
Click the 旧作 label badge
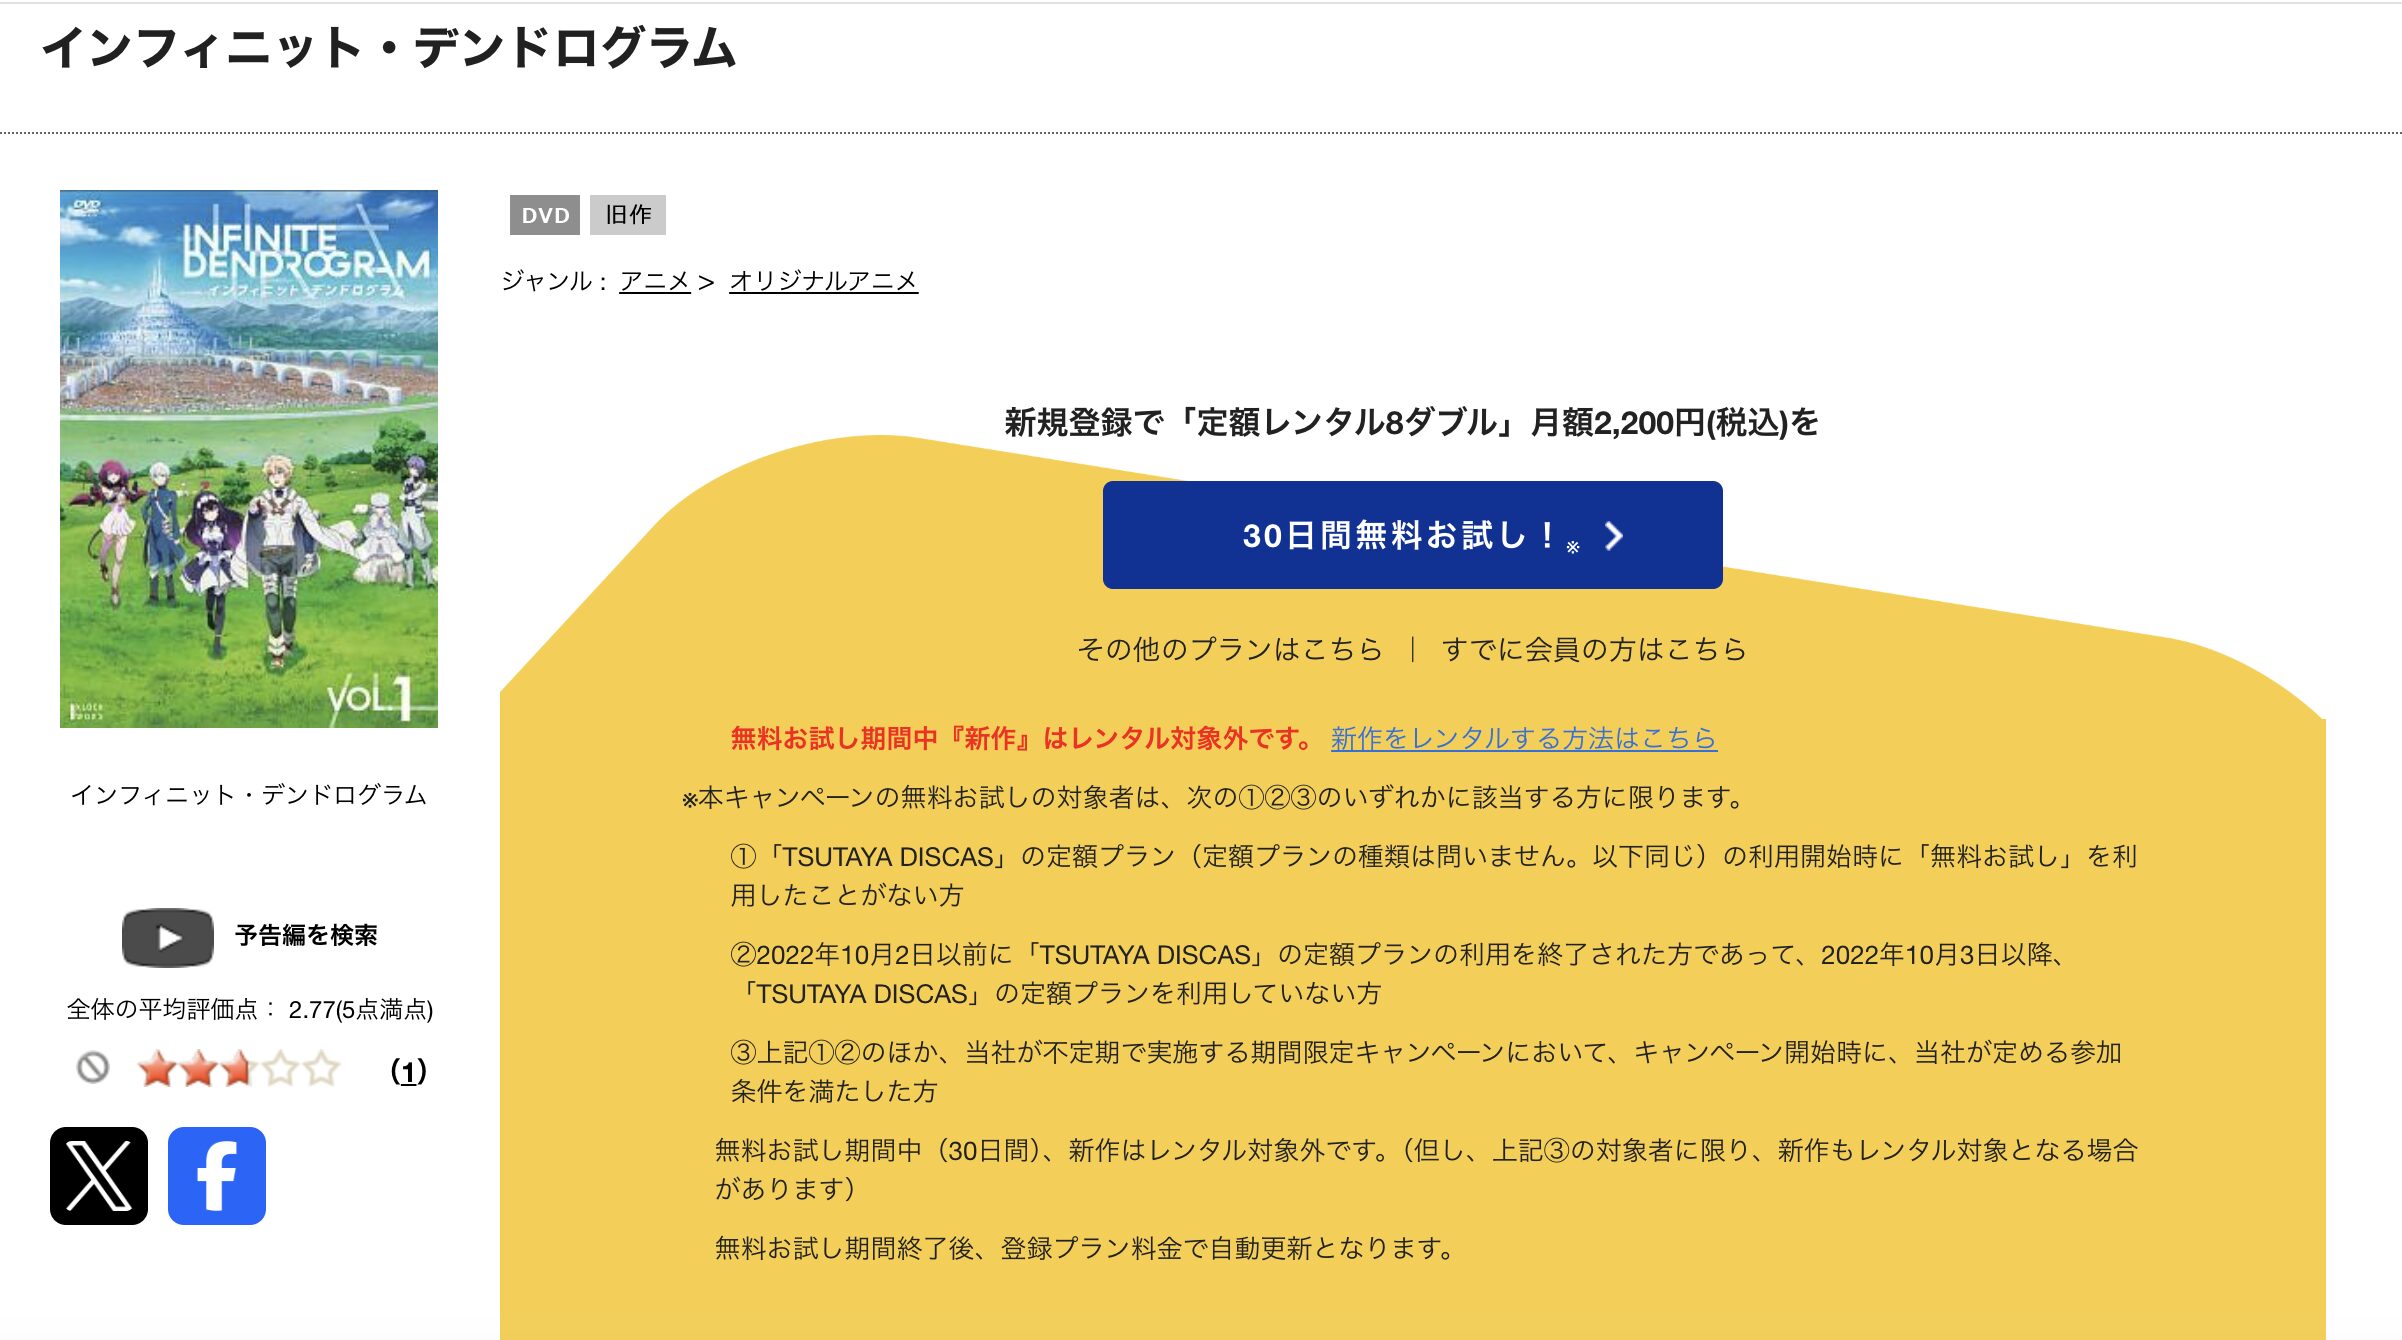tap(628, 215)
